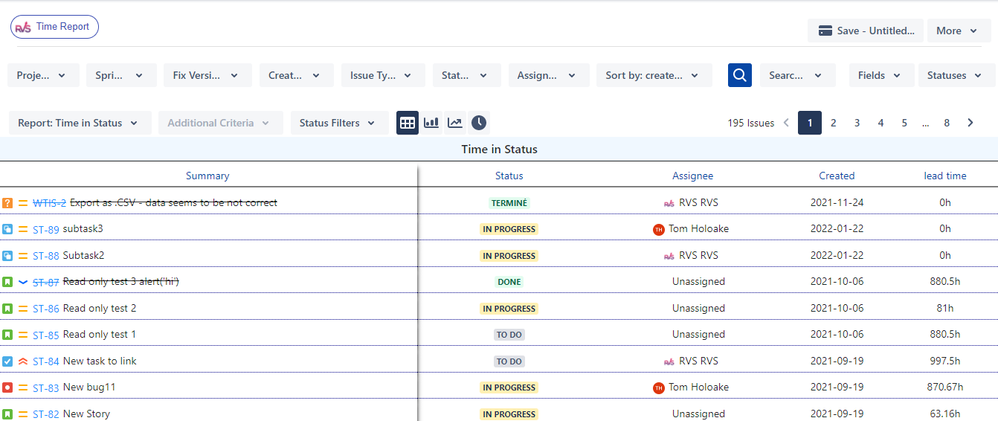998x421 pixels.
Task: Click Tom Holoake avatar on ST-83 row
Action: pyautogui.click(x=659, y=387)
